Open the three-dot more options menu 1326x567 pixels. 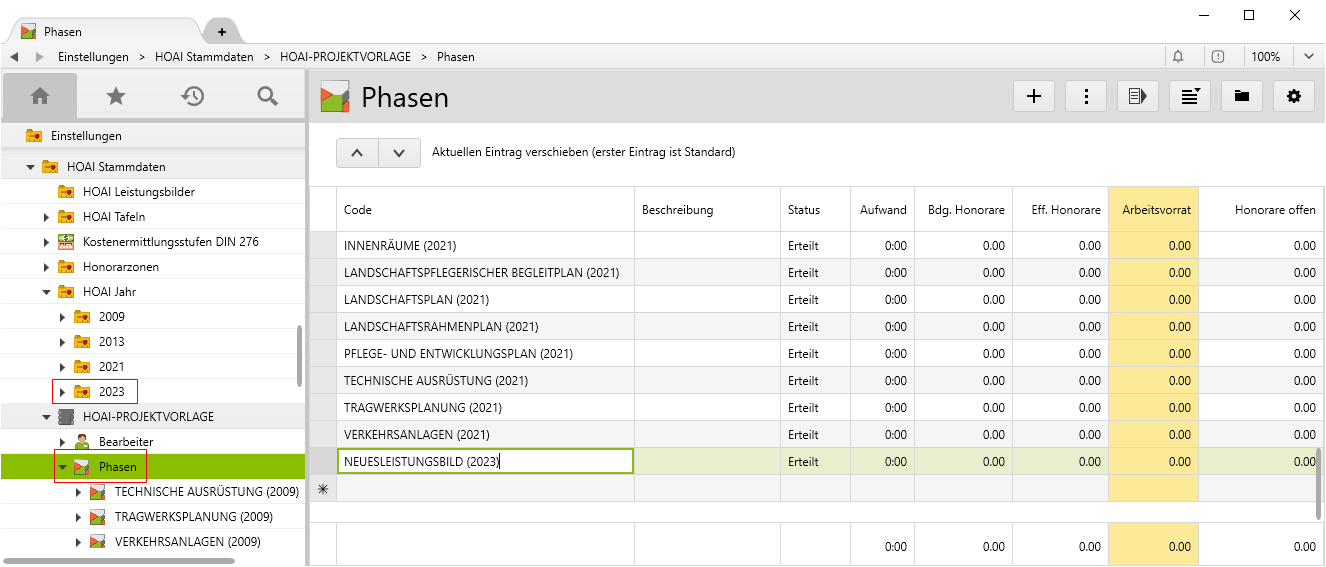[x=1086, y=96]
